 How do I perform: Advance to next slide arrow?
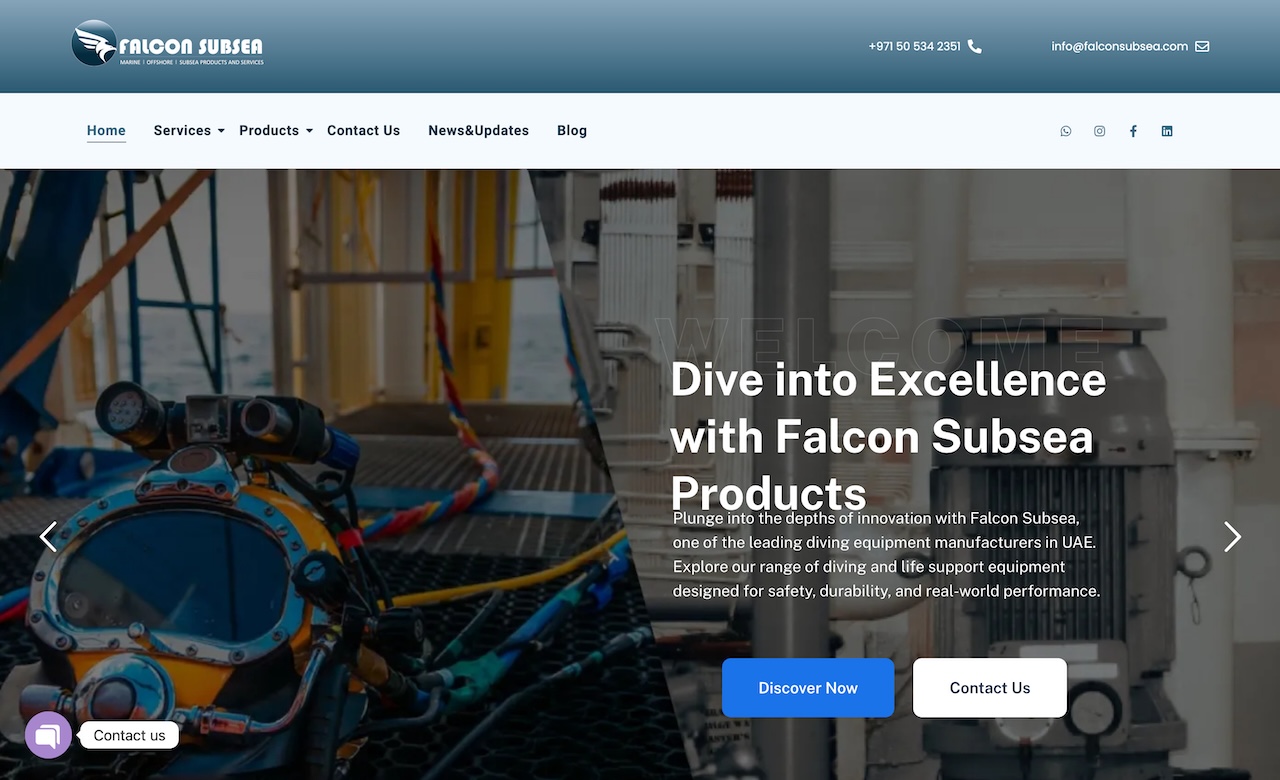click(x=1232, y=537)
